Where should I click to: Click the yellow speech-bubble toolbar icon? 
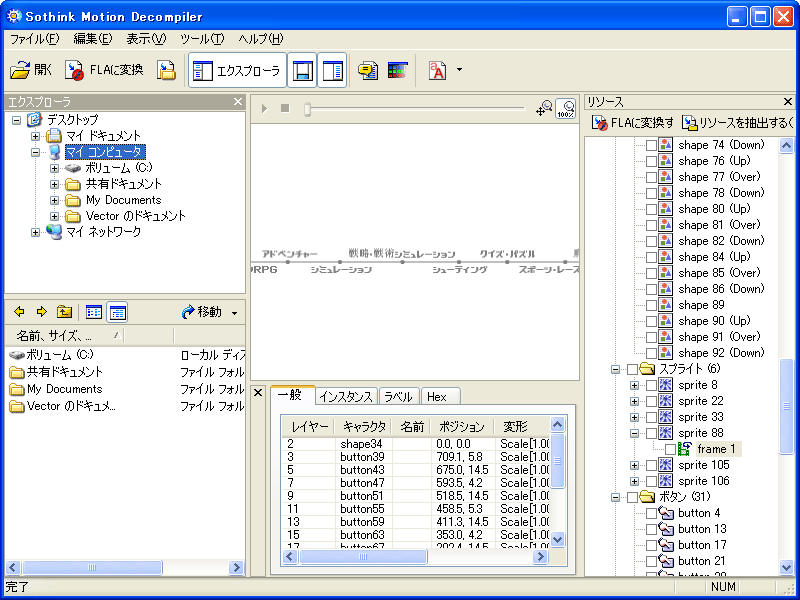point(367,70)
